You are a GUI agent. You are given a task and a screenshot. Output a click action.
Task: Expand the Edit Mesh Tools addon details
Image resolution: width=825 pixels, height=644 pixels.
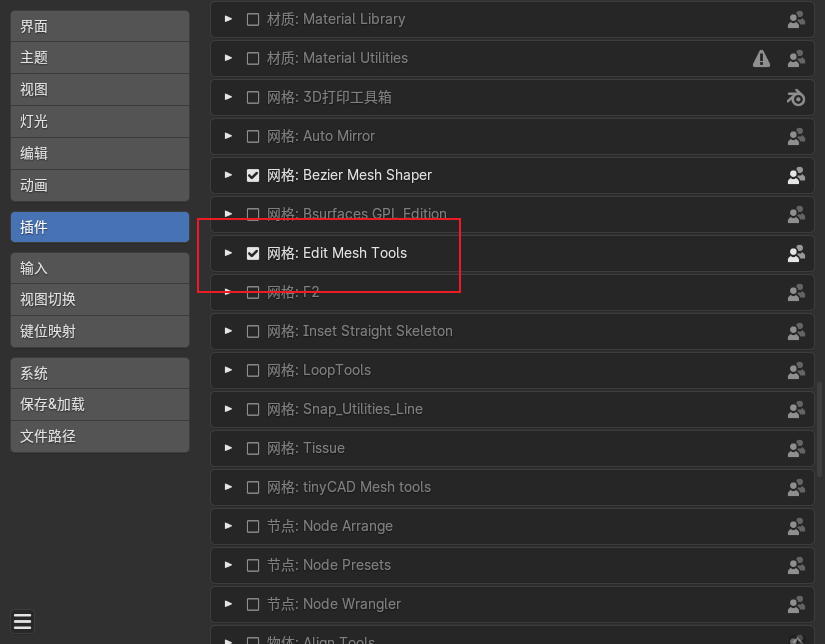tap(228, 253)
